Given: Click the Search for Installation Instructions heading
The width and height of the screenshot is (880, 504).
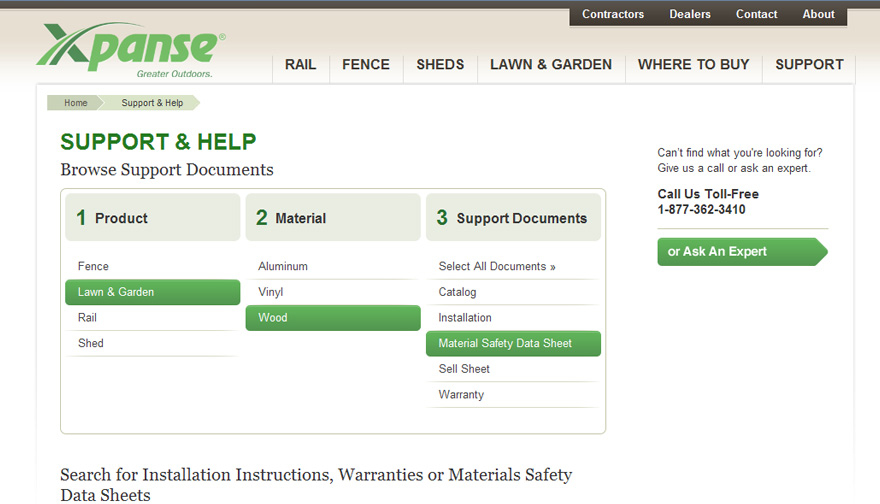Looking at the screenshot, I should point(316,485).
